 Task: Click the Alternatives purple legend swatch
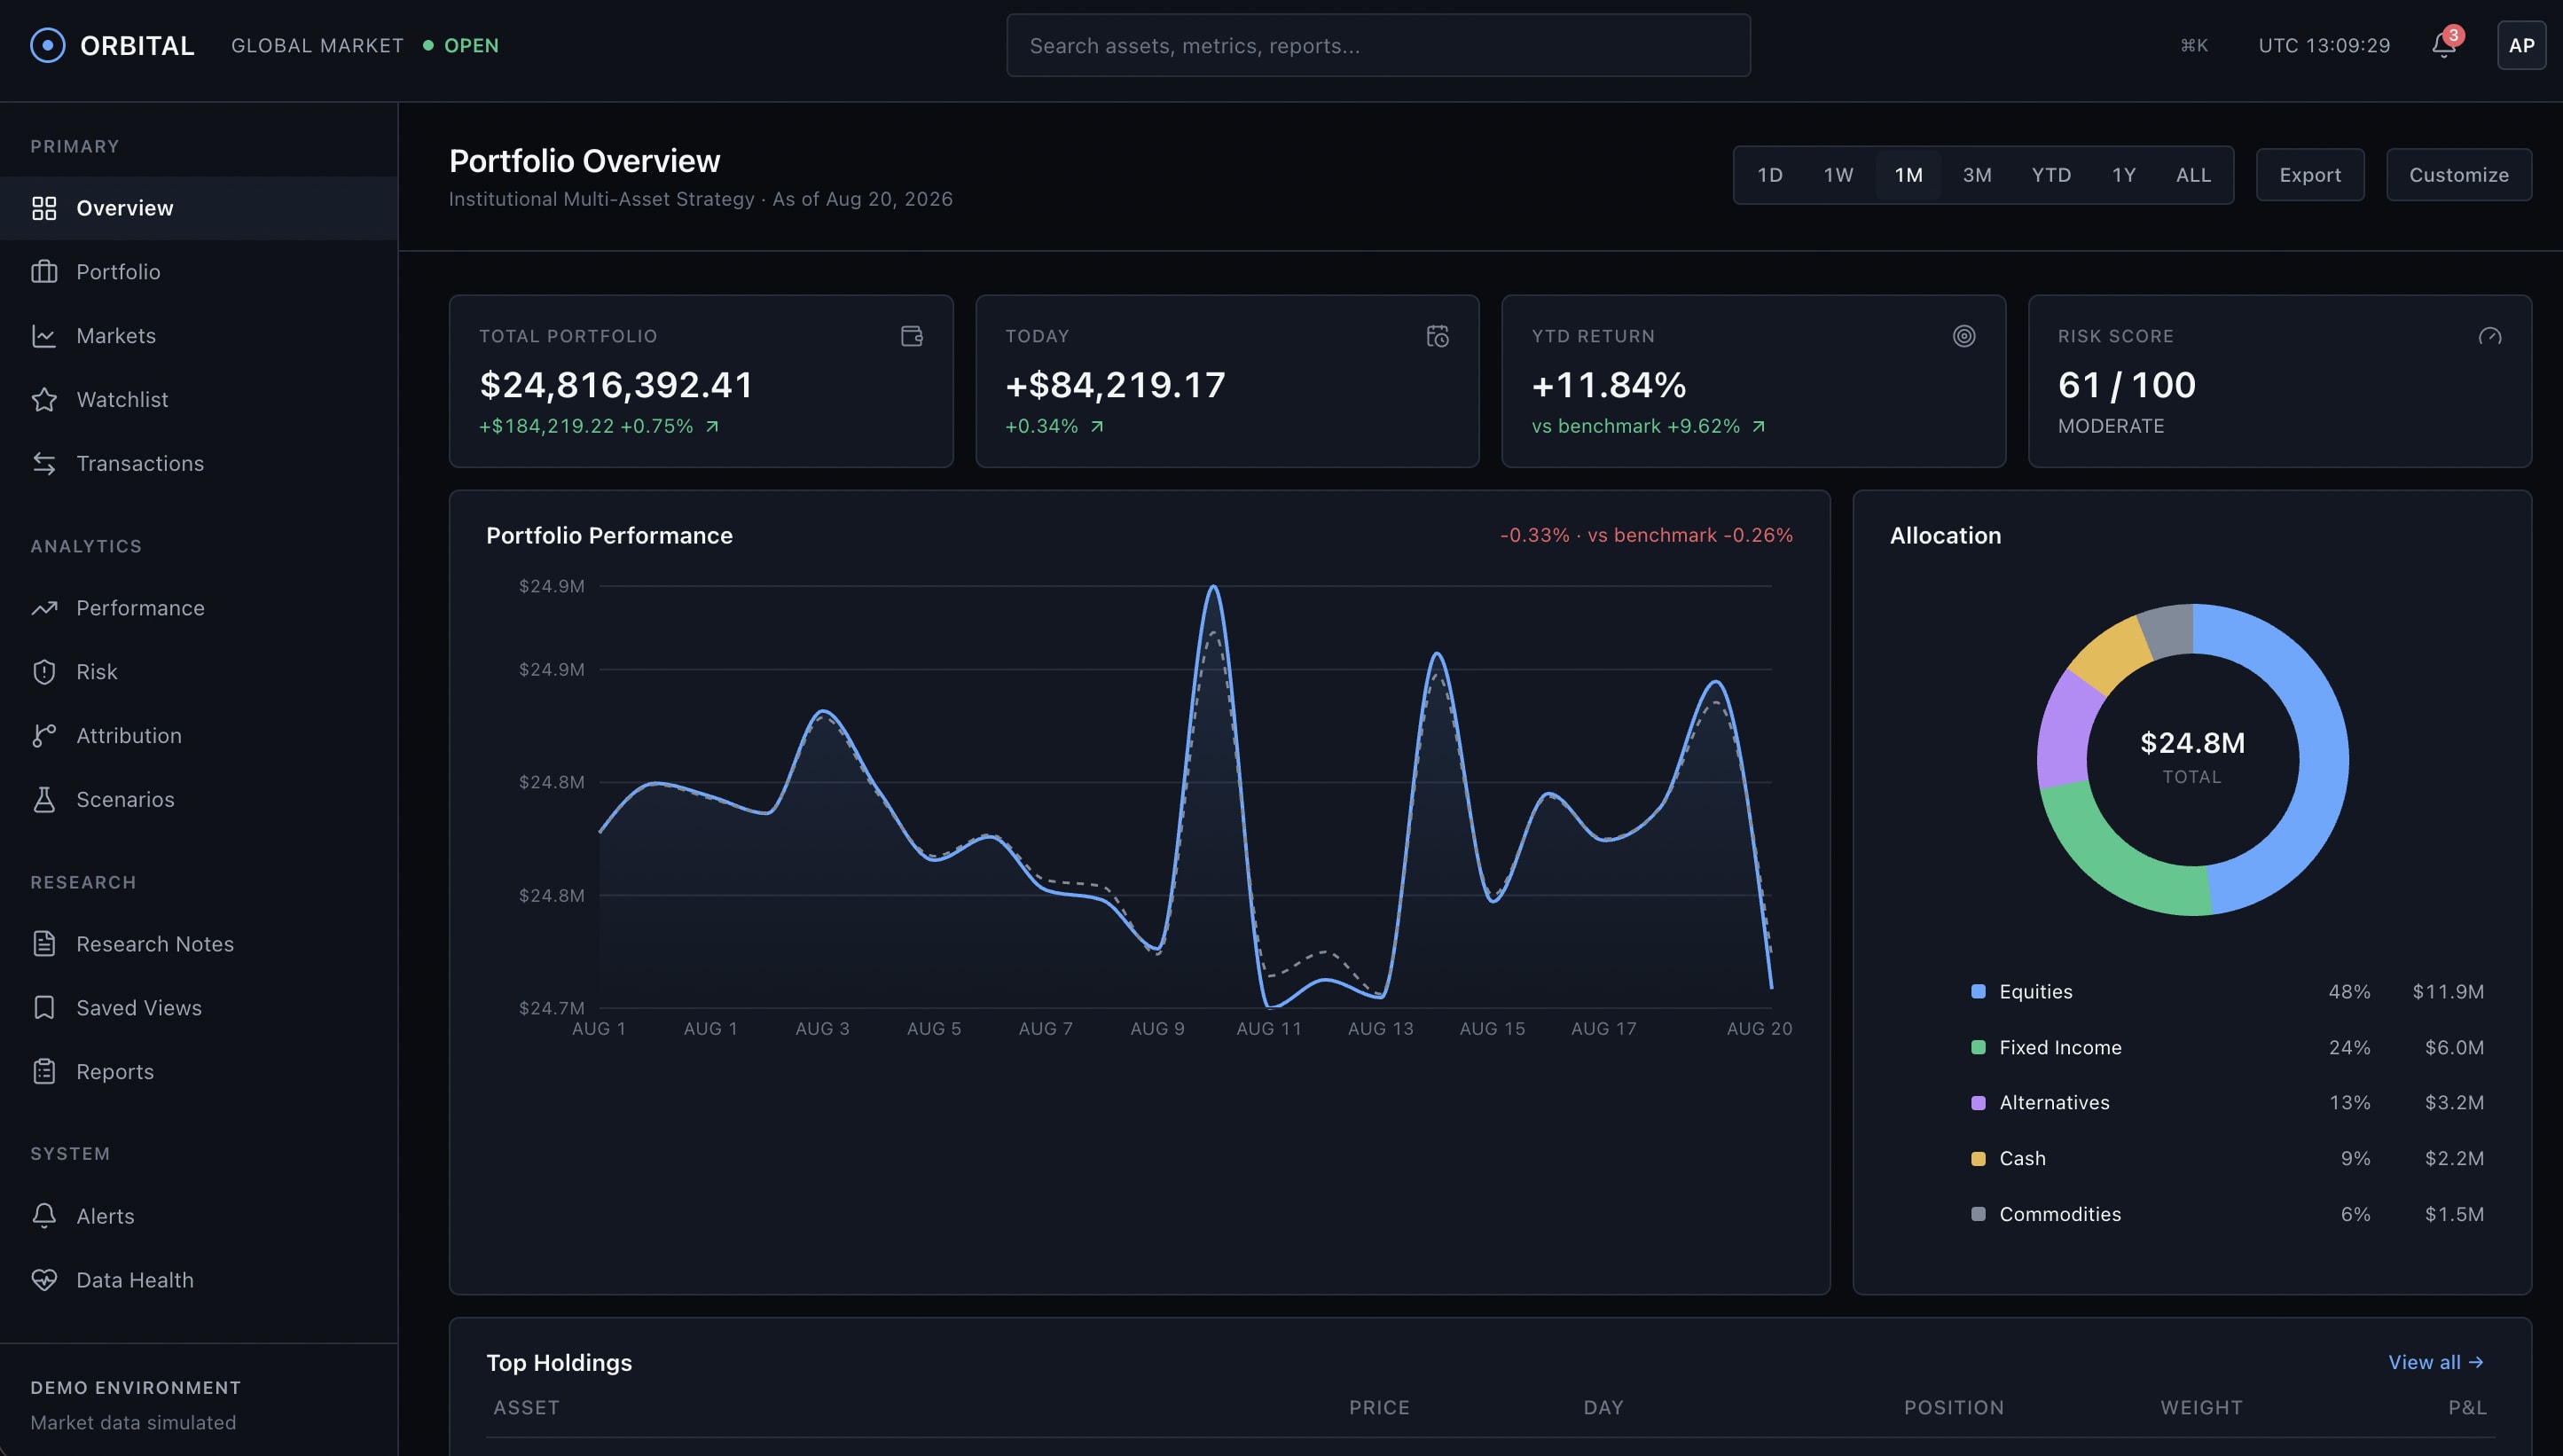point(1978,1103)
